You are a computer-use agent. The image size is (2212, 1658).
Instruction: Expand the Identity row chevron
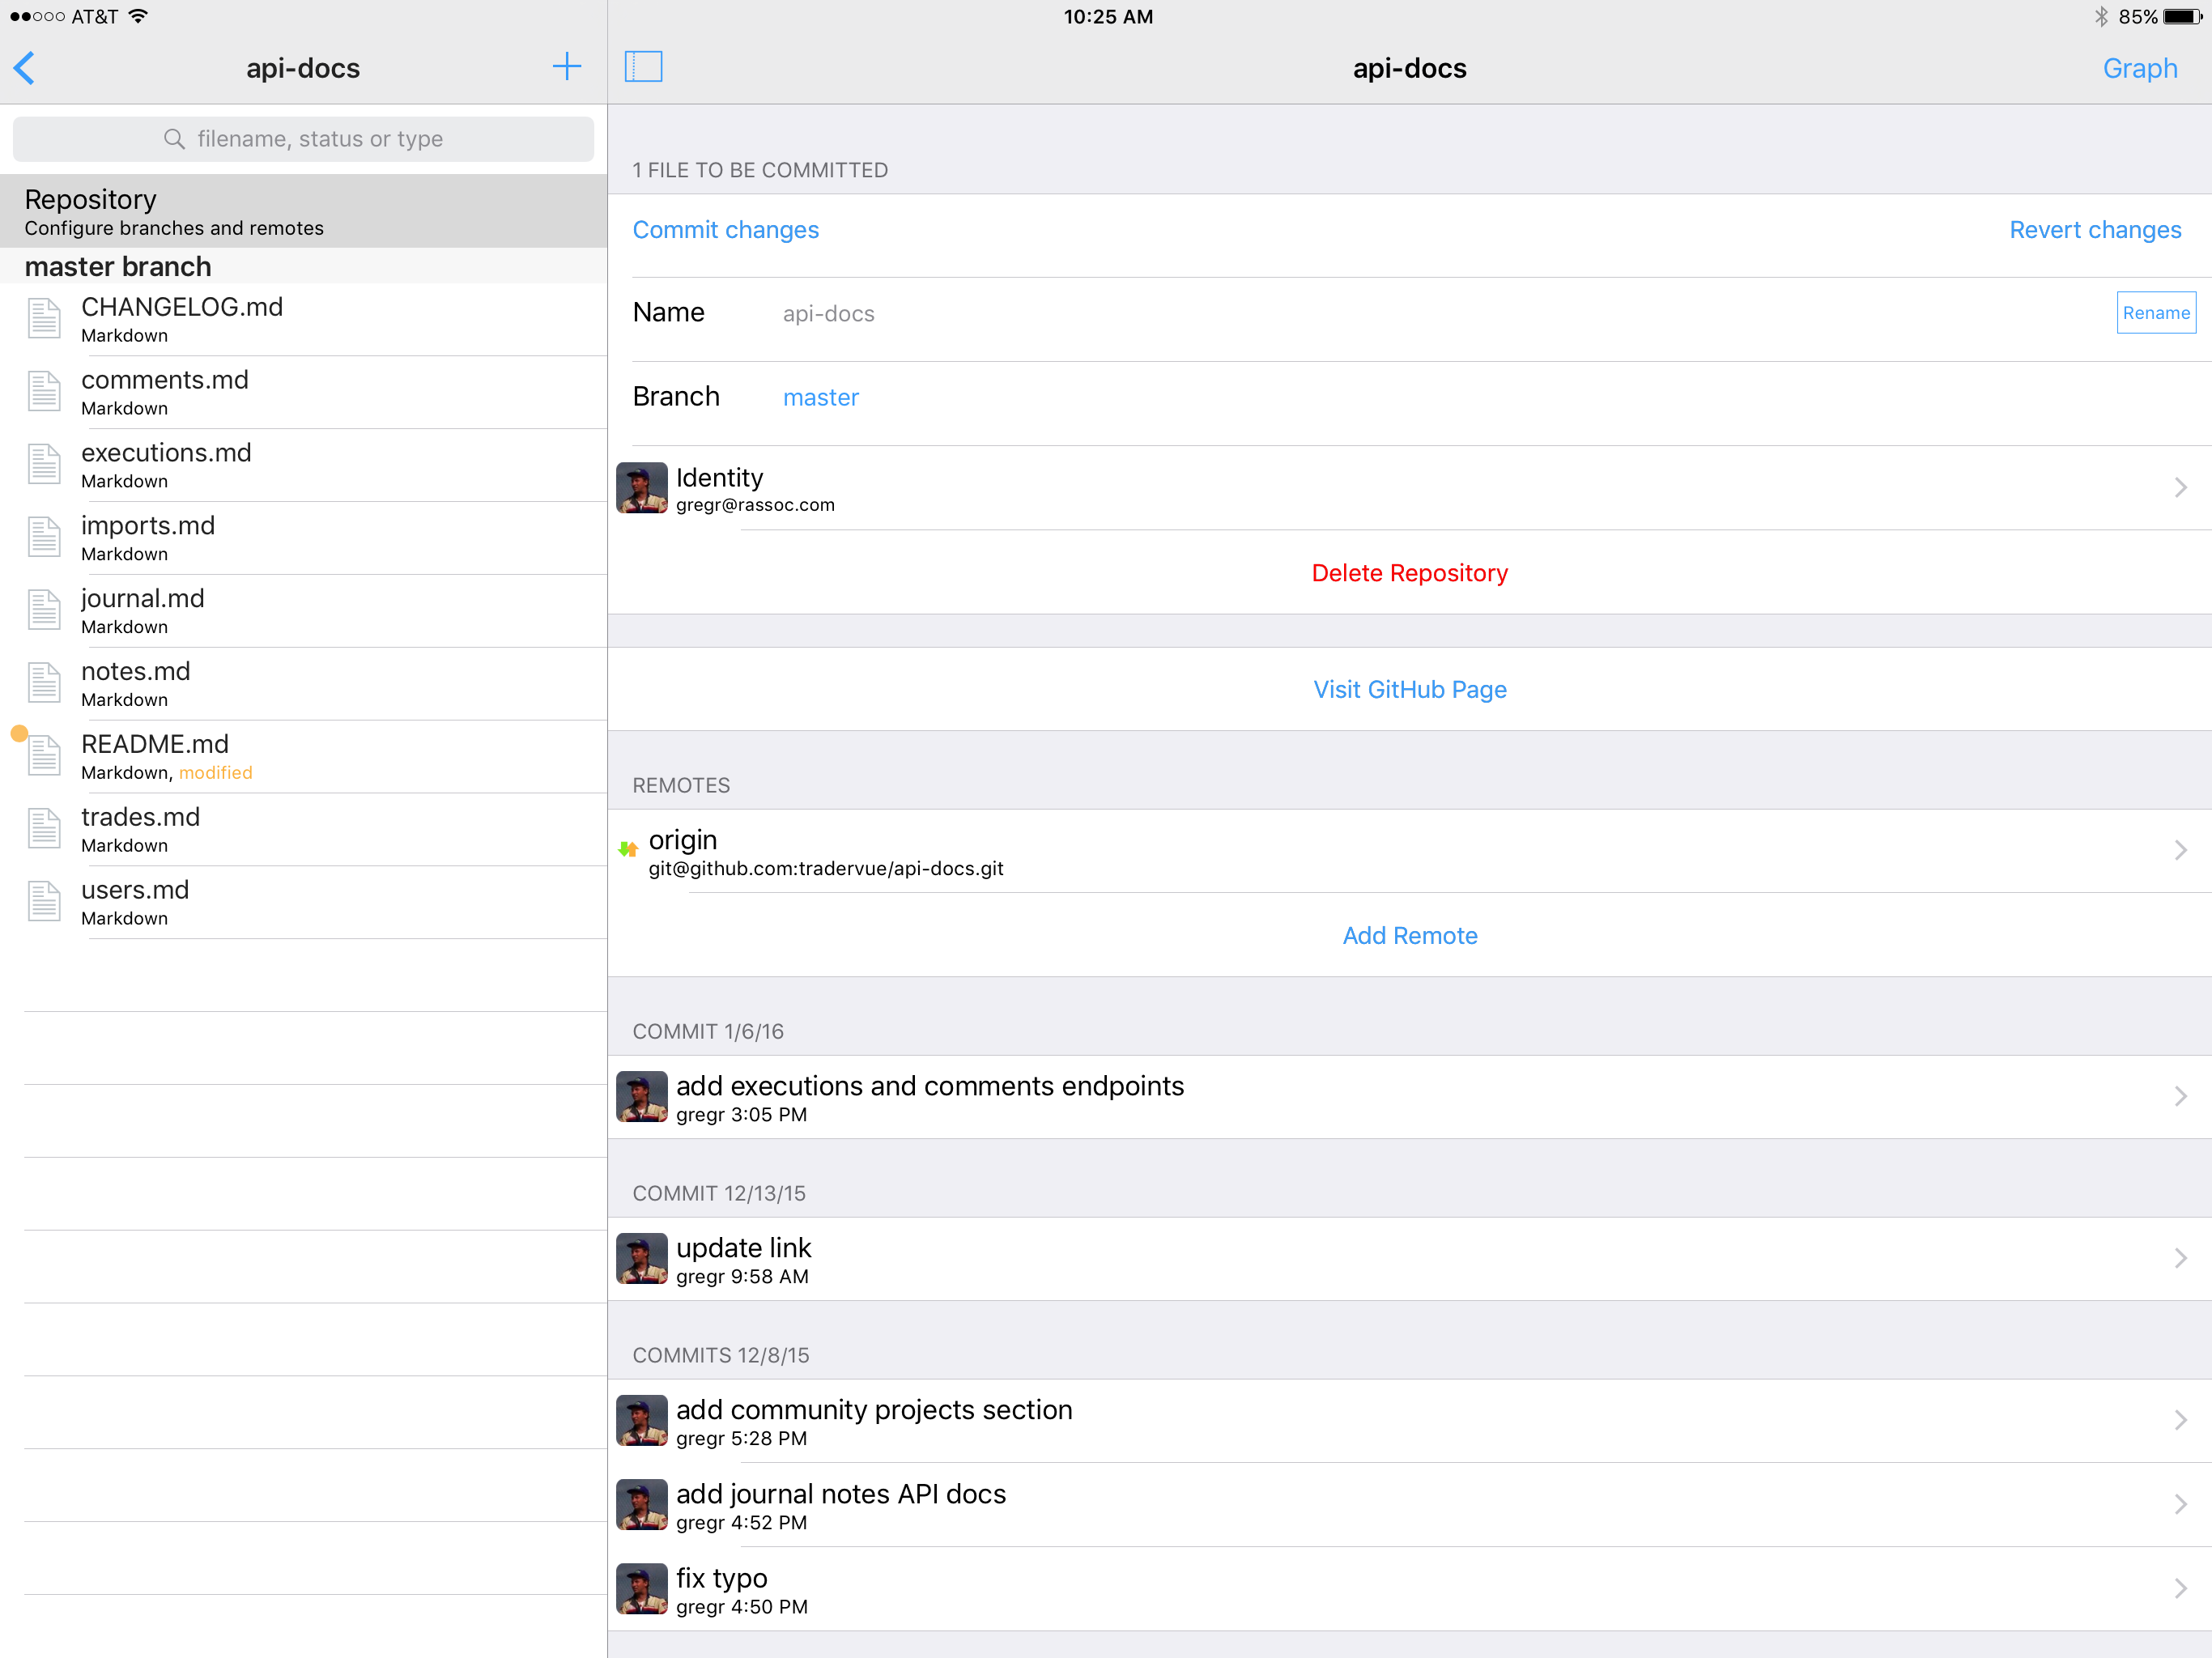(2180, 488)
